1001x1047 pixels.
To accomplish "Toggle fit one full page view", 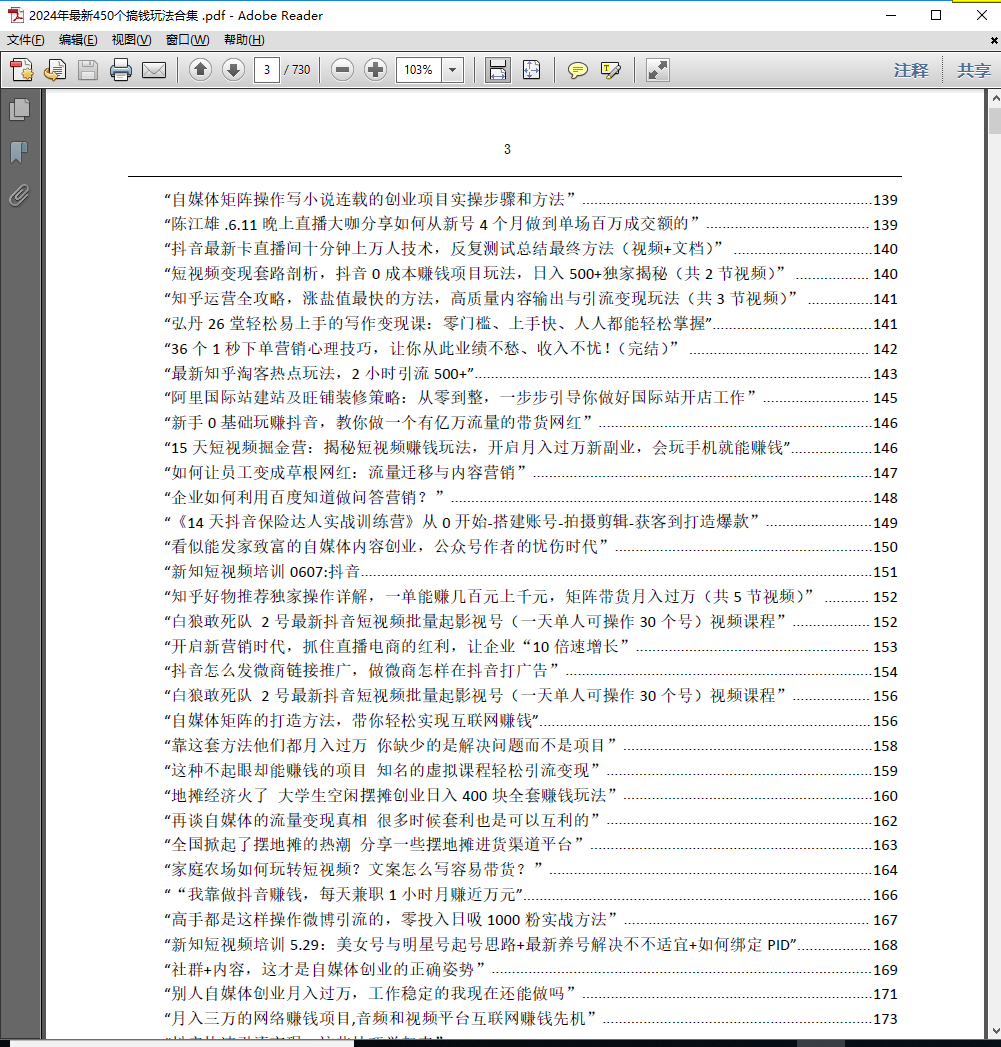I will (530, 70).
